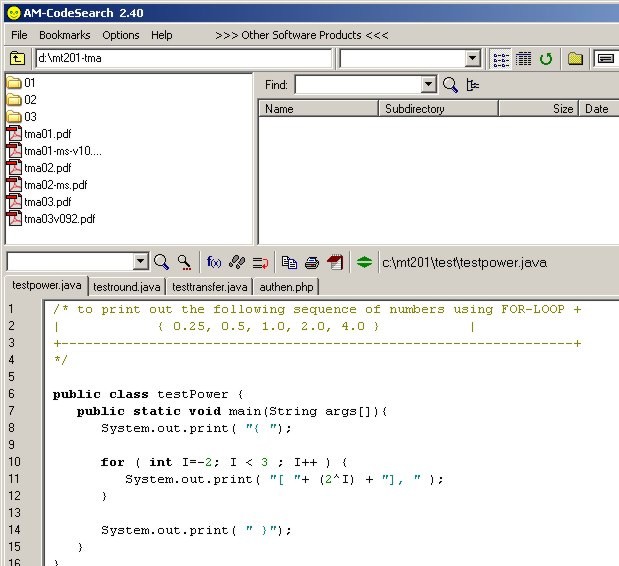The image size is (619, 566).
Task: Expand the code search dropdown arrow
Action: (x=140, y=262)
